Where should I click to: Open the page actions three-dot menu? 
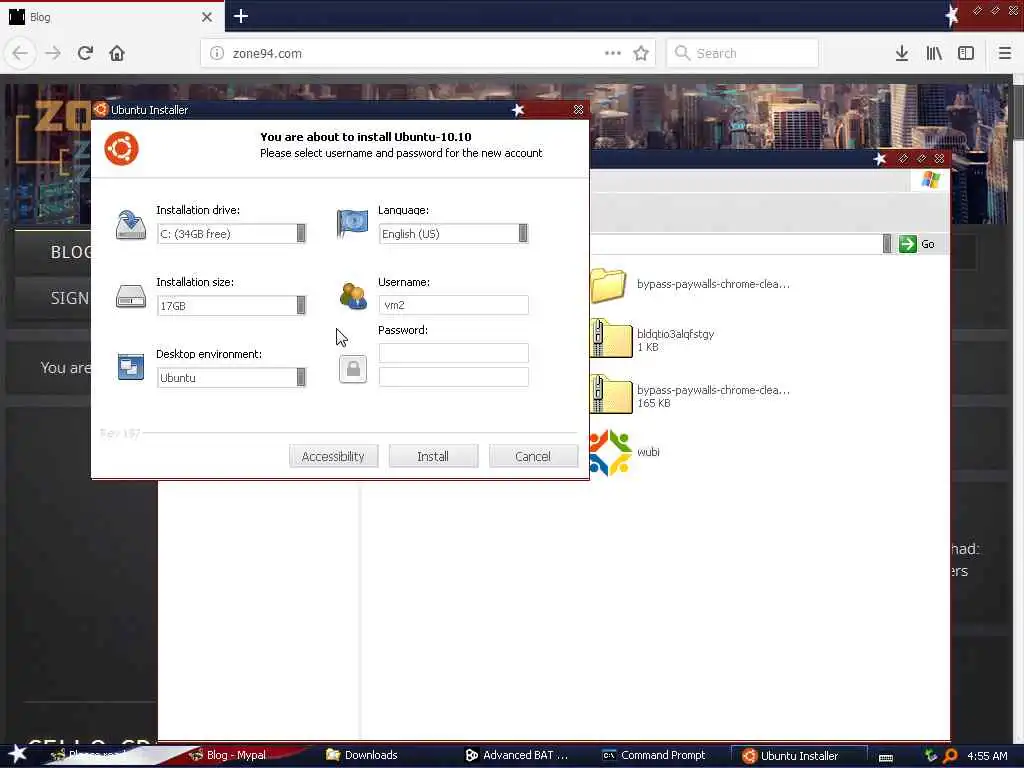click(613, 53)
